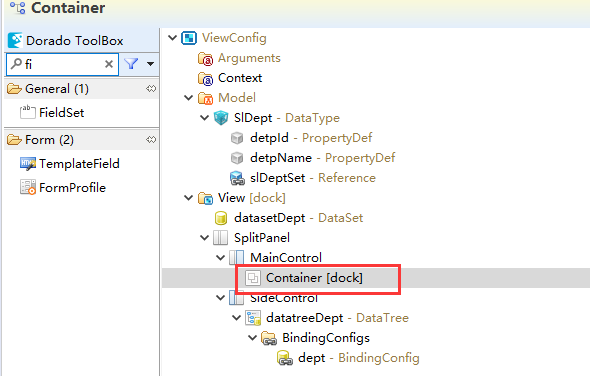This screenshot has width=590, height=376.
Task: Pin the Form category in toolbox
Action: pos(151,140)
